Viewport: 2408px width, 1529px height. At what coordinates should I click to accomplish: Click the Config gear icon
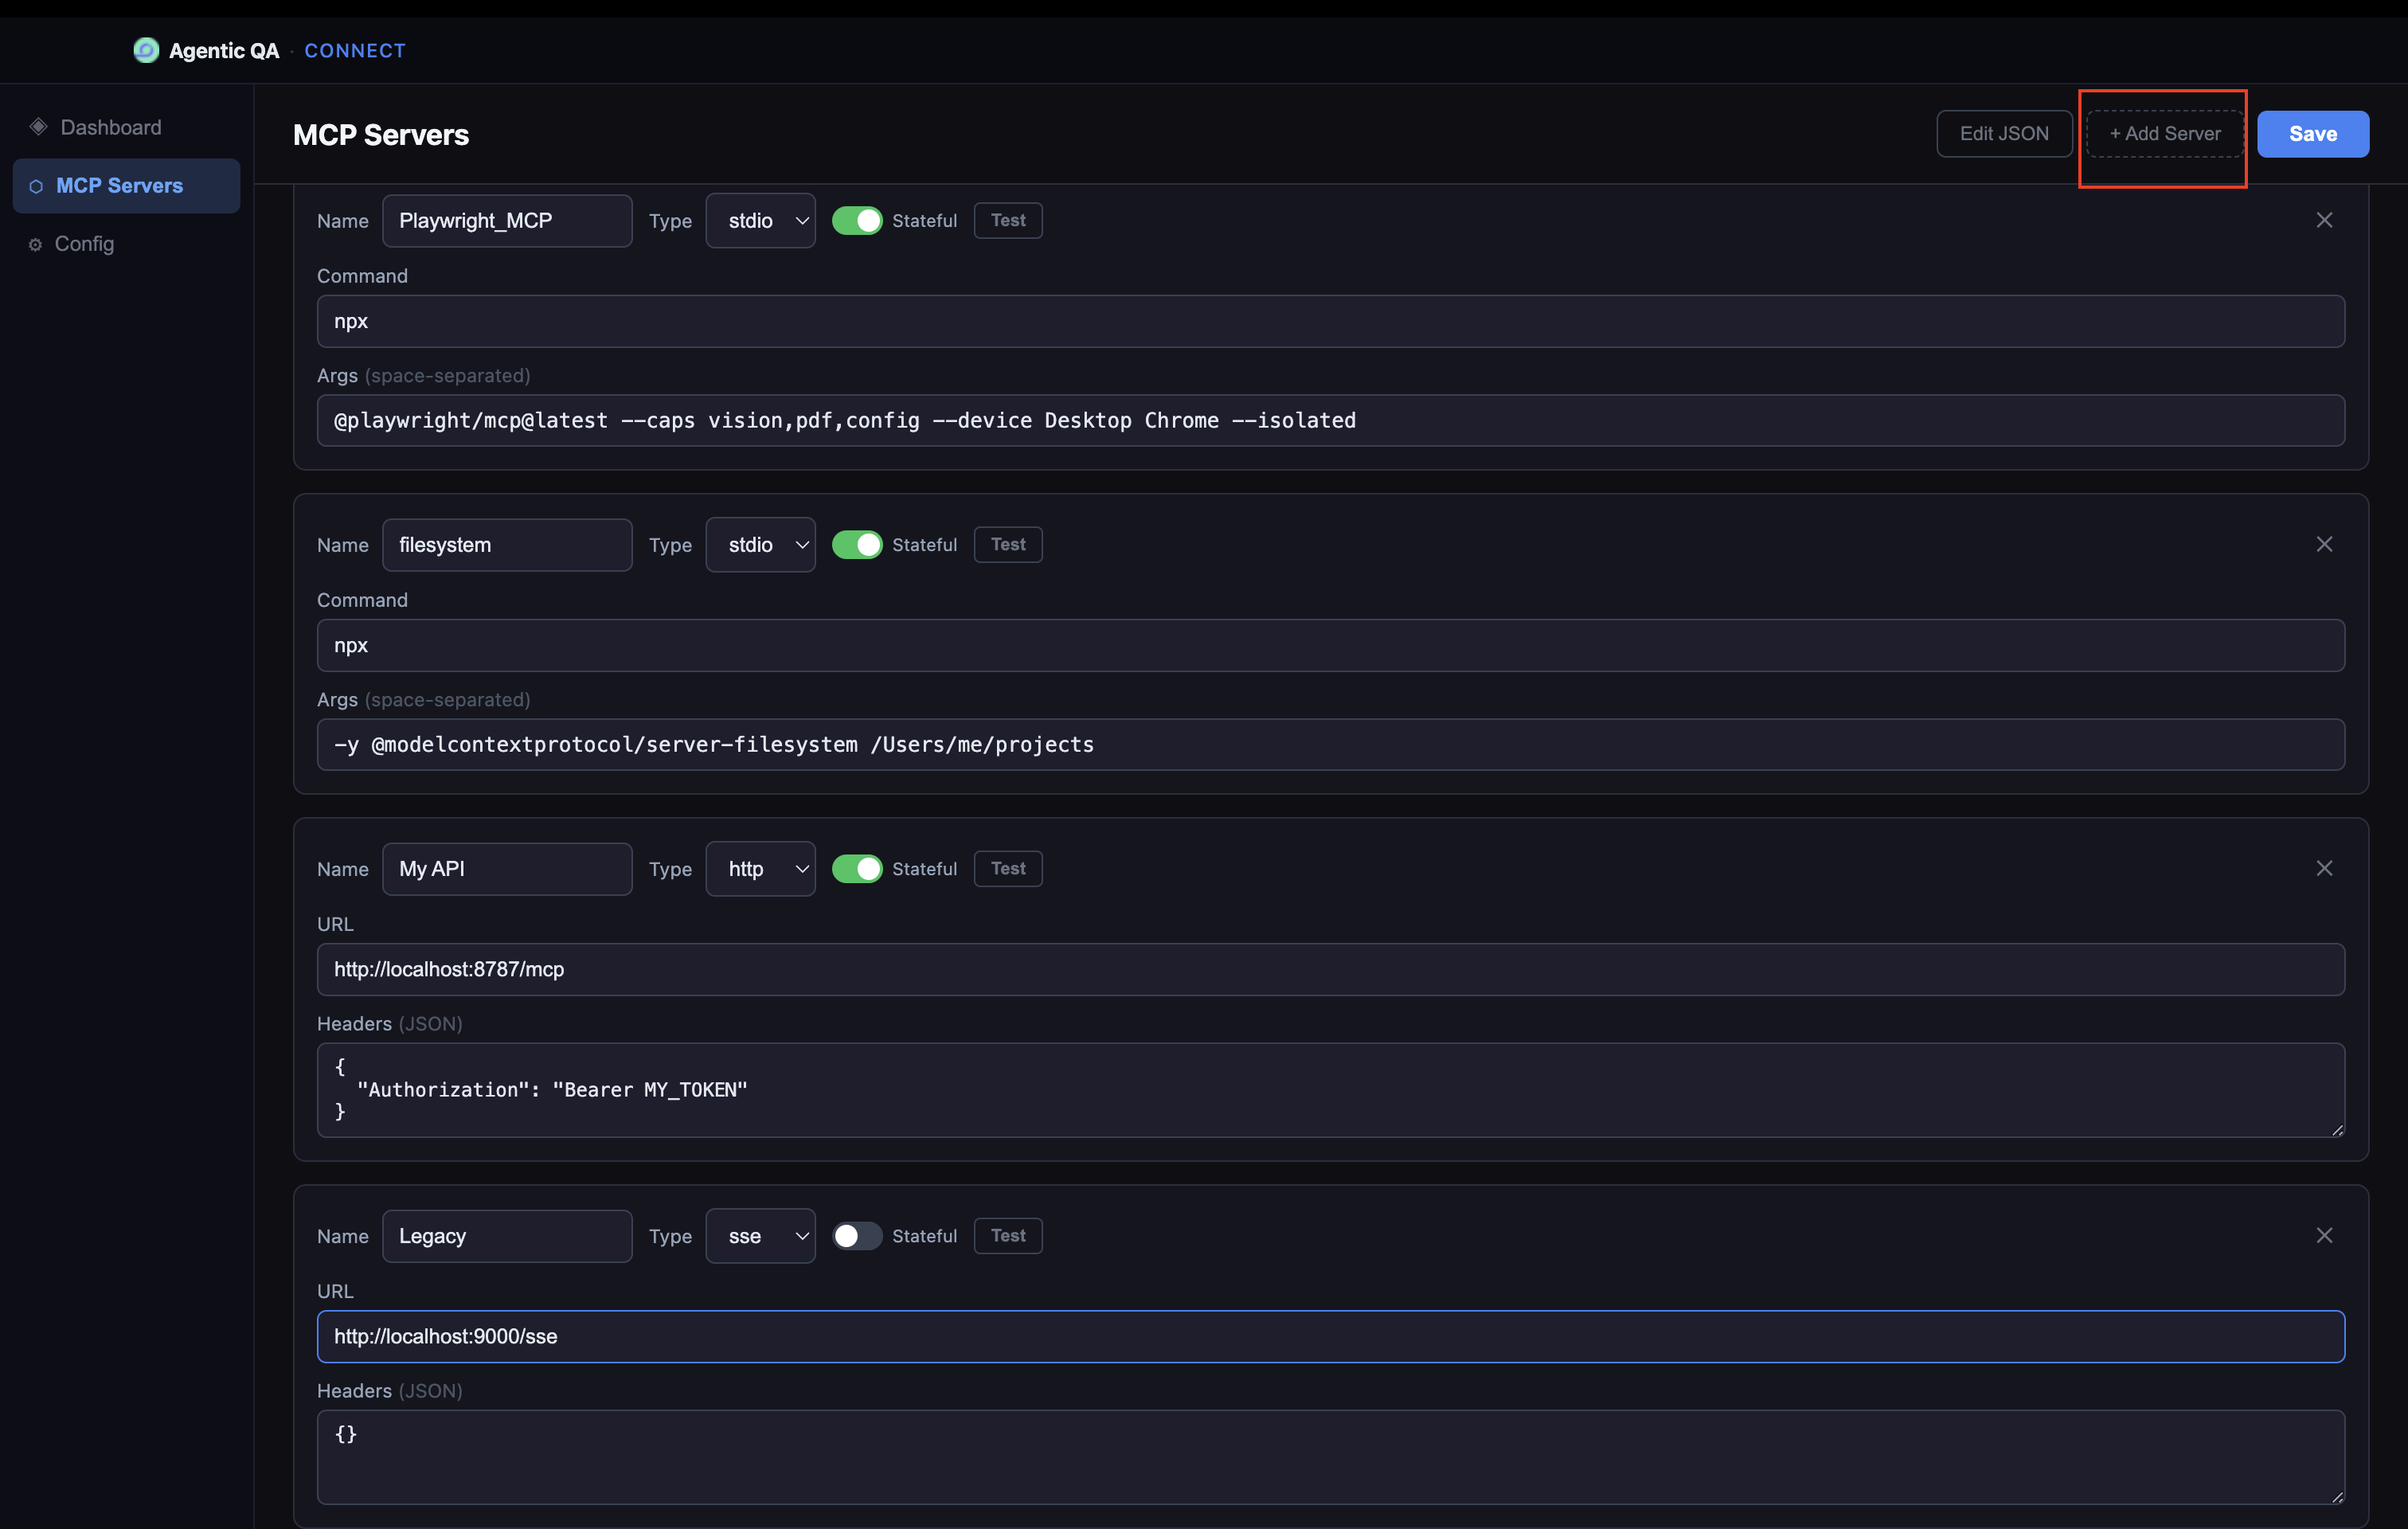coord(35,244)
